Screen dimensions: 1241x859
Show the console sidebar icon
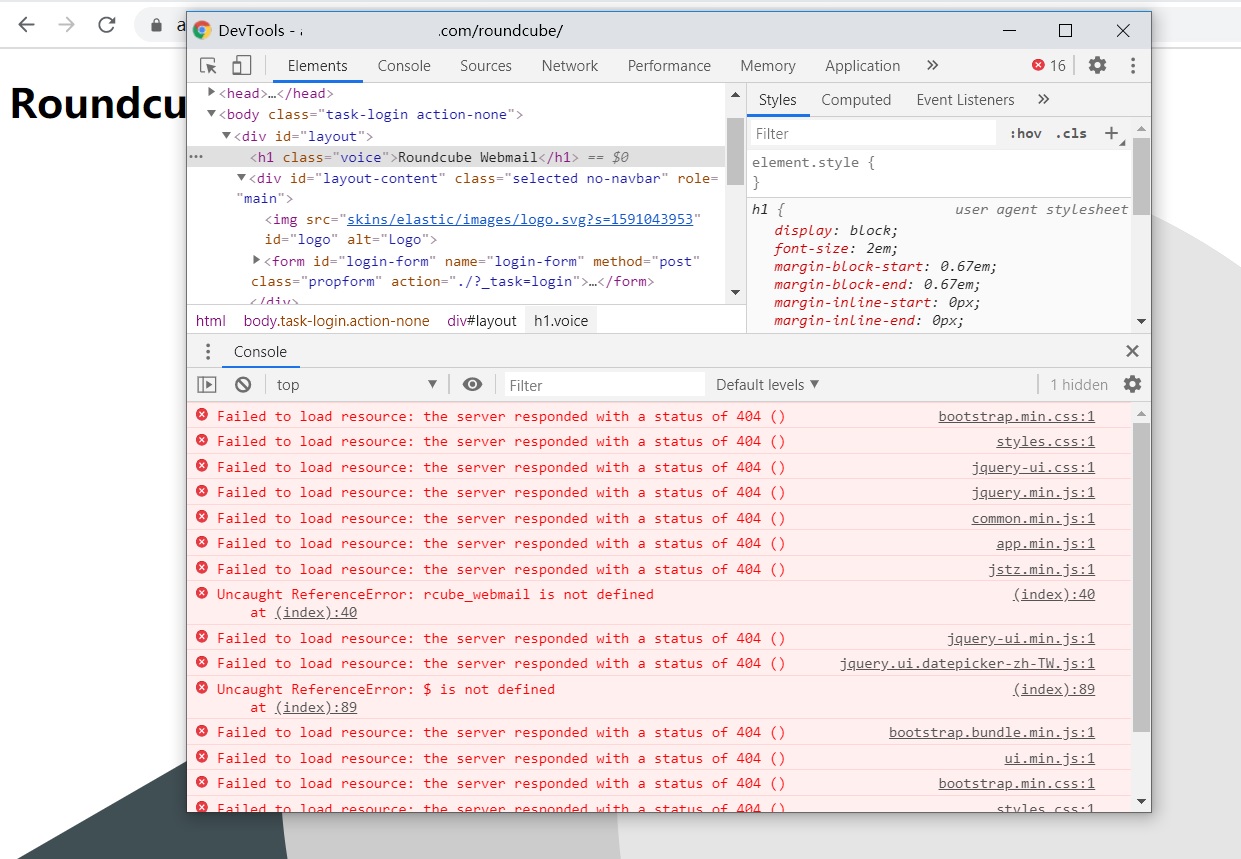tap(207, 385)
